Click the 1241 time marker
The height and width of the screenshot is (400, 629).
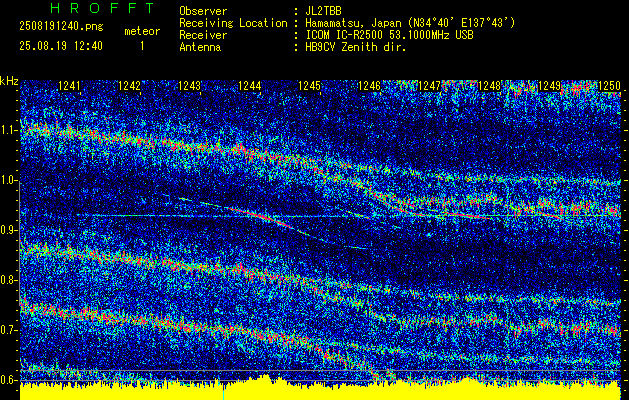click(69, 86)
